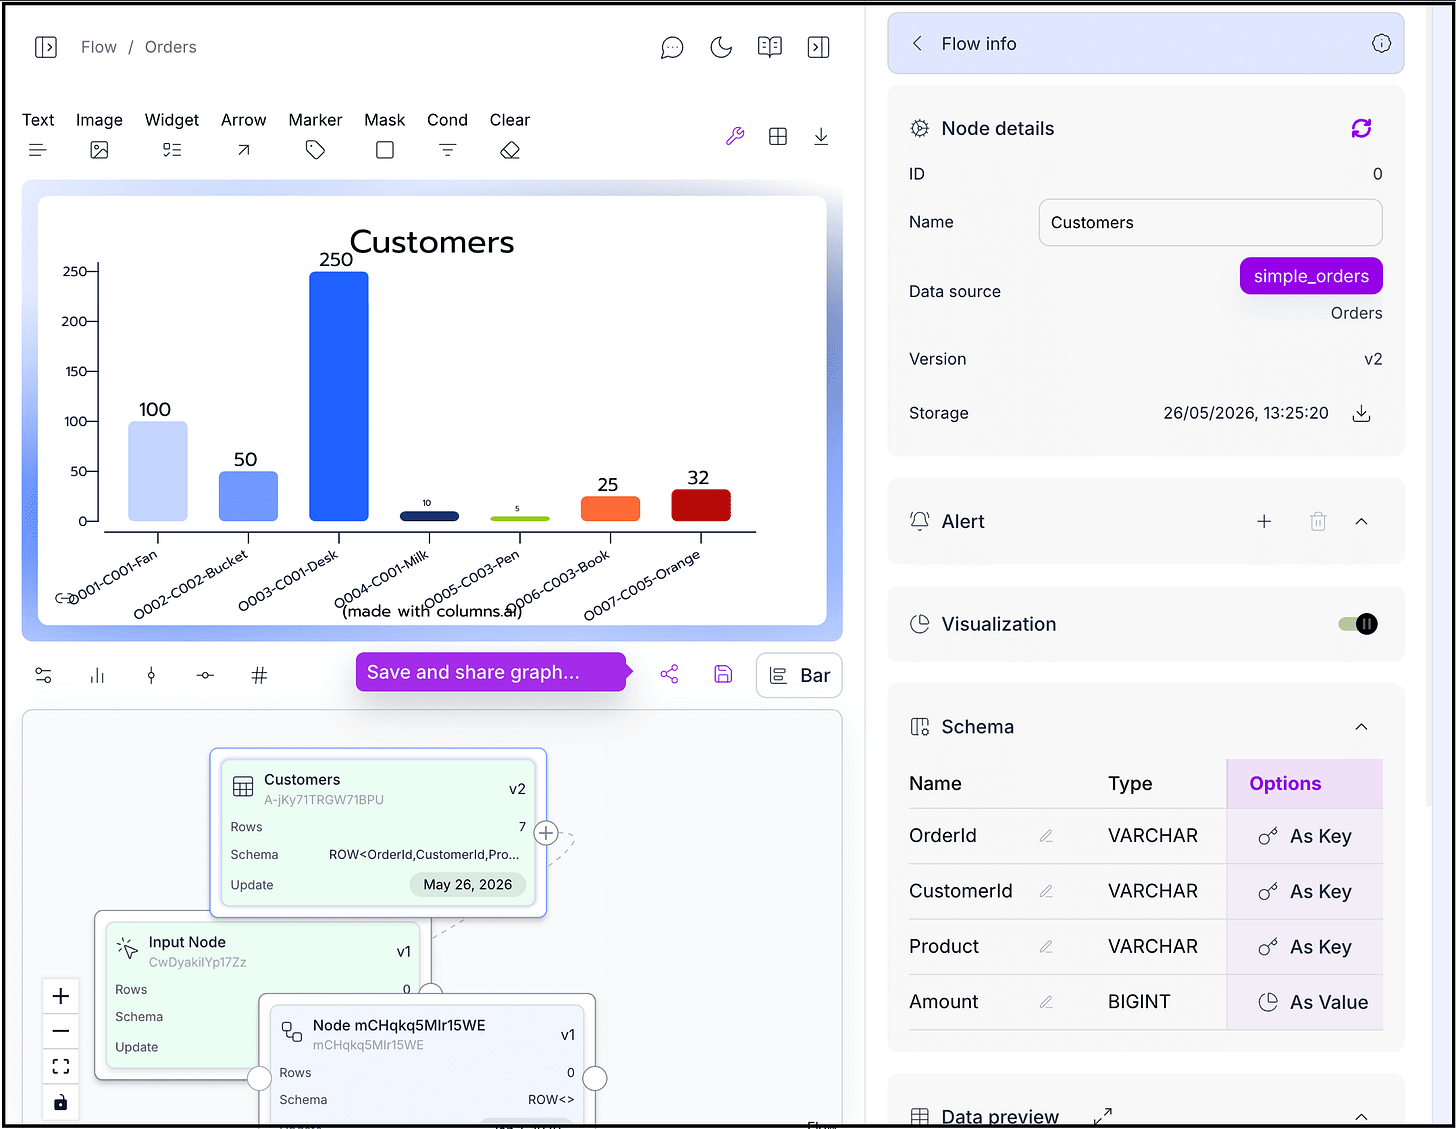Image resolution: width=1456 pixels, height=1129 pixels.
Task: Toggle dark mode moon icon
Action: coord(721,47)
